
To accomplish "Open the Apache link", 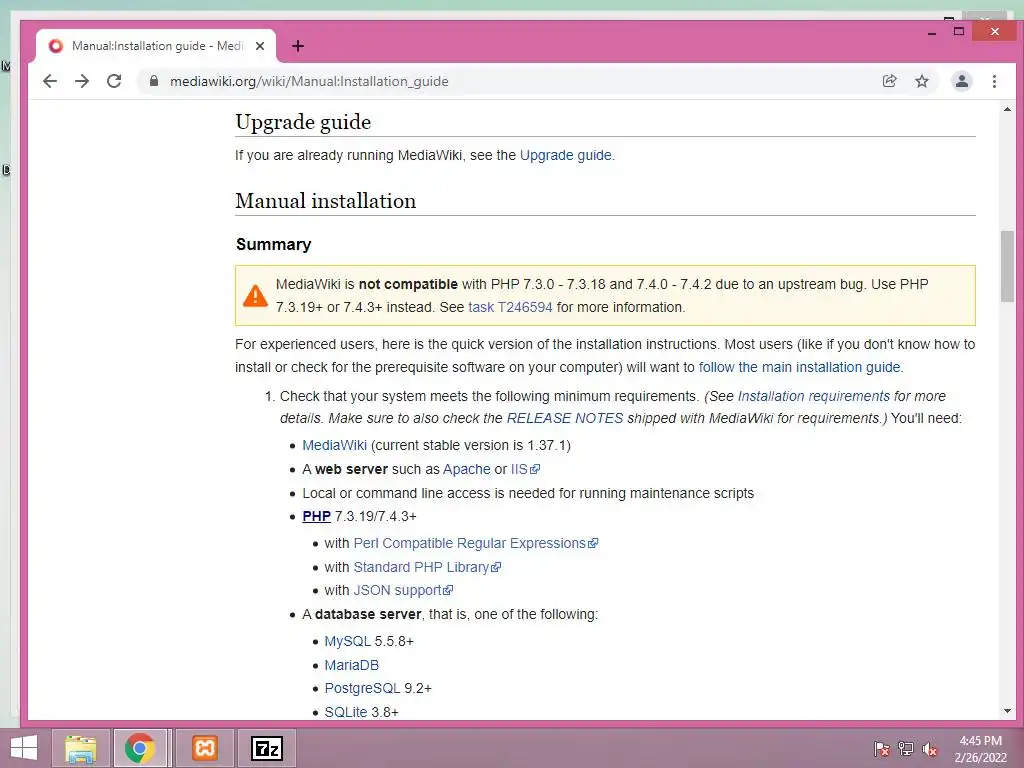I will pyautogui.click(x=466, y=469).
